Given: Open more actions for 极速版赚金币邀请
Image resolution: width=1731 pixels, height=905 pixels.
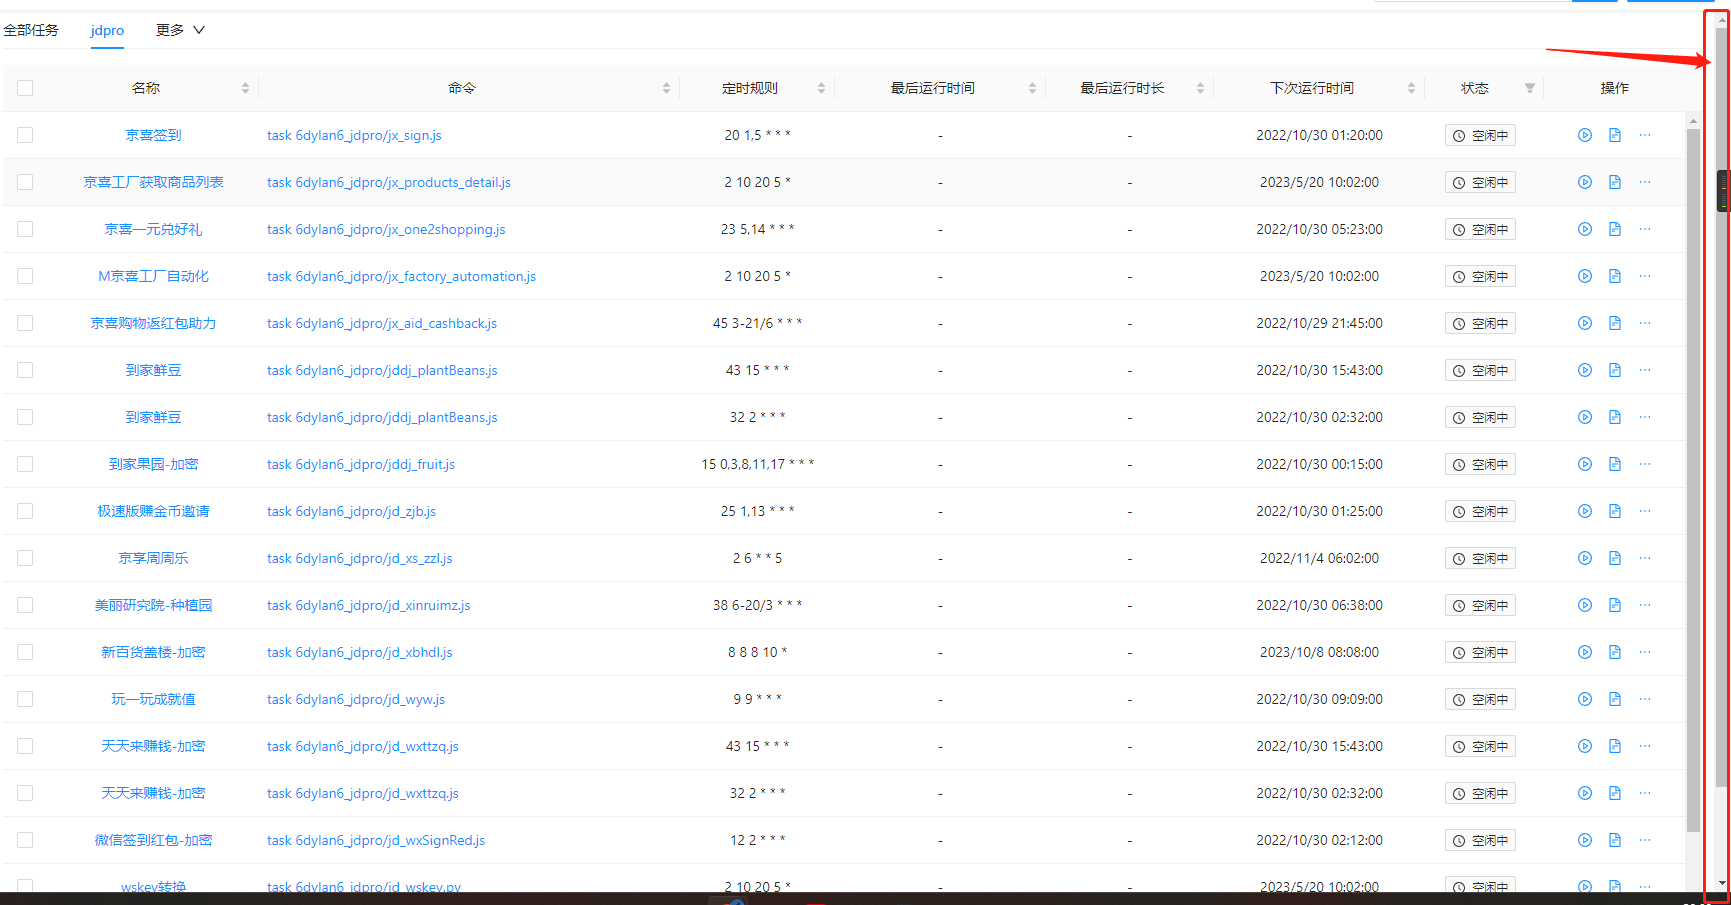Looking at the screenshot, I should [x=1645, y=511].
